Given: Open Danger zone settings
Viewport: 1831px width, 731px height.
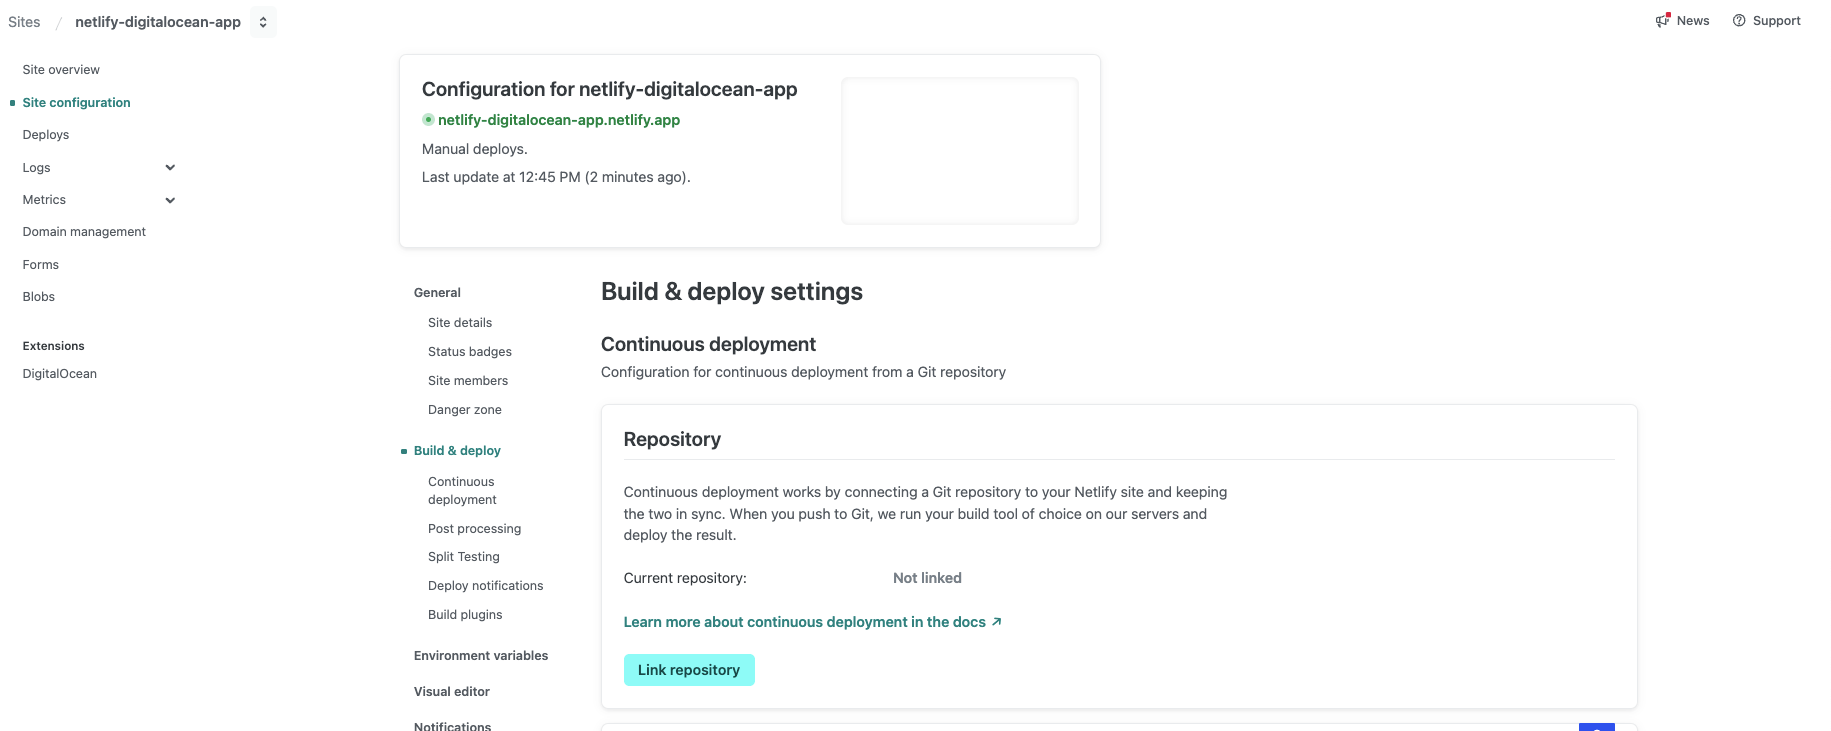Looking at the screenshot, I should tap(465, 410).
